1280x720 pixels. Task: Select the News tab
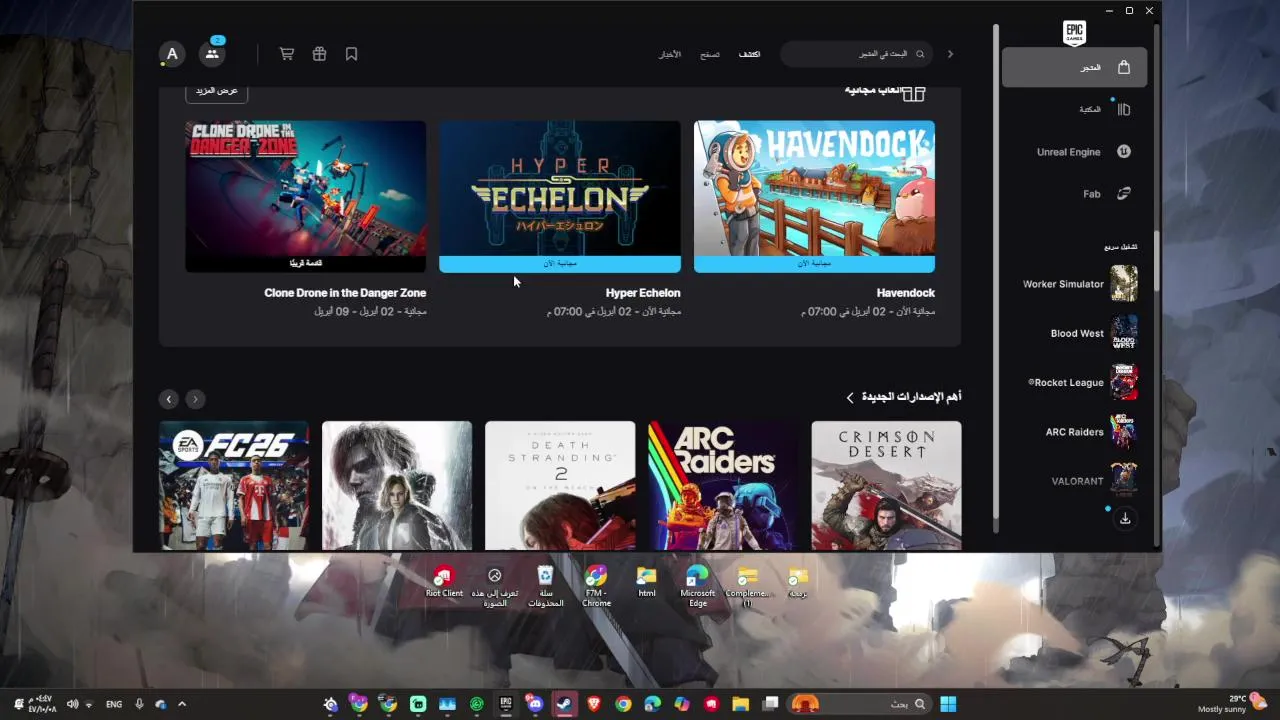click(670, 54)
